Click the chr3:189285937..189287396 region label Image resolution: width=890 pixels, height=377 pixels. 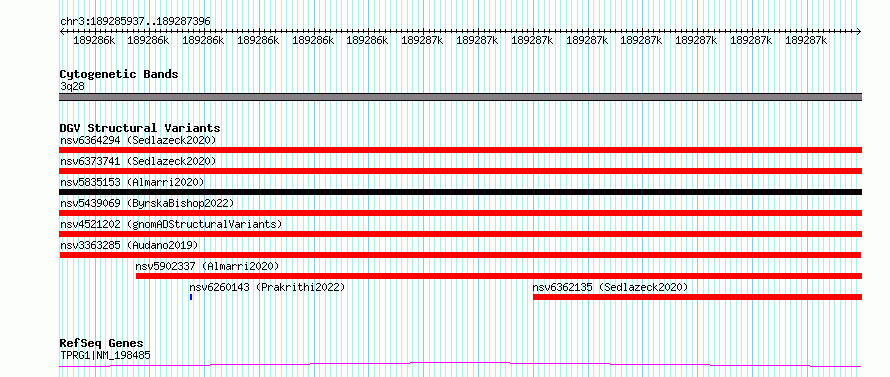(x=135, y=21)
